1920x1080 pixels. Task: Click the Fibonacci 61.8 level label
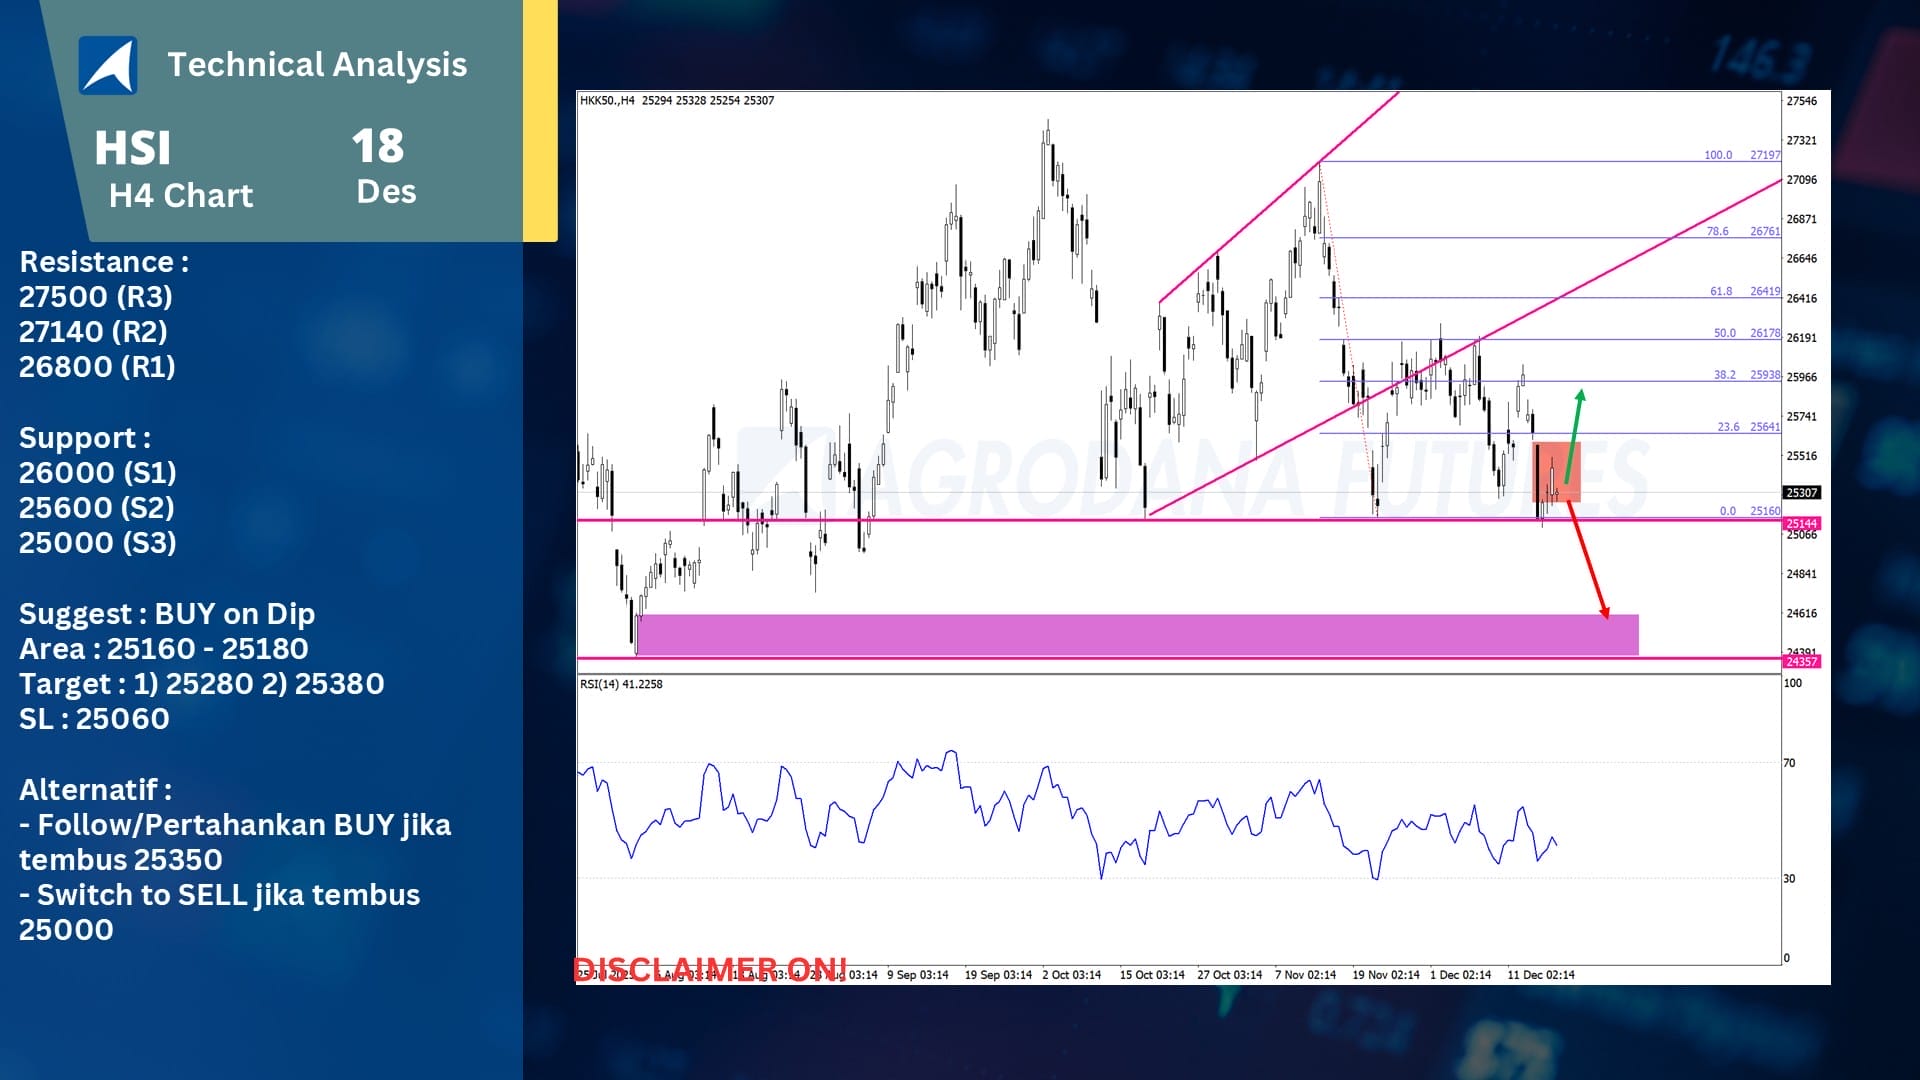pyautogui.click(x=1721, y=292)
